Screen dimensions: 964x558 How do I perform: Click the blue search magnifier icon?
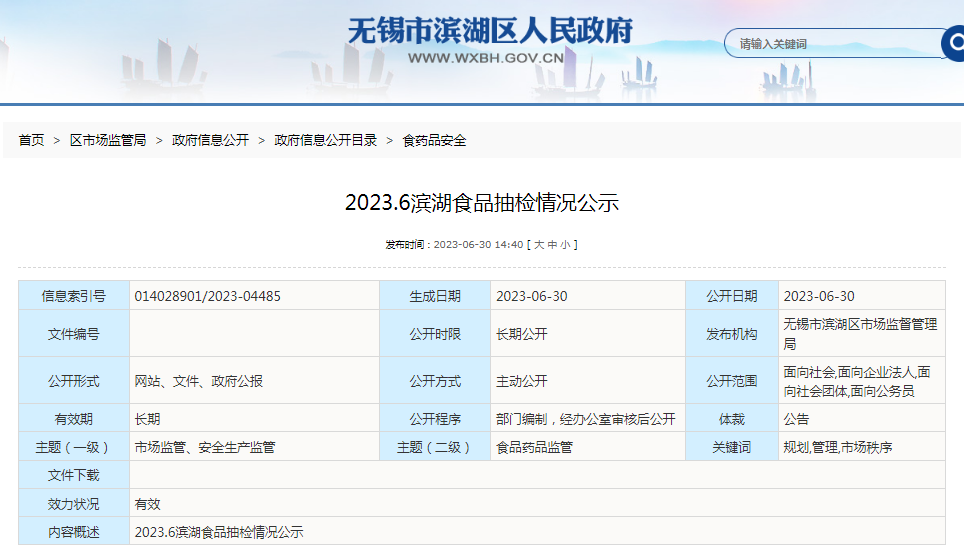pos(954,43)
